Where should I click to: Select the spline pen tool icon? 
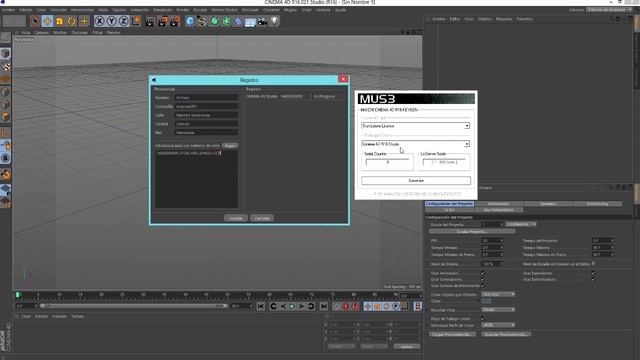[x=202, y=21]
